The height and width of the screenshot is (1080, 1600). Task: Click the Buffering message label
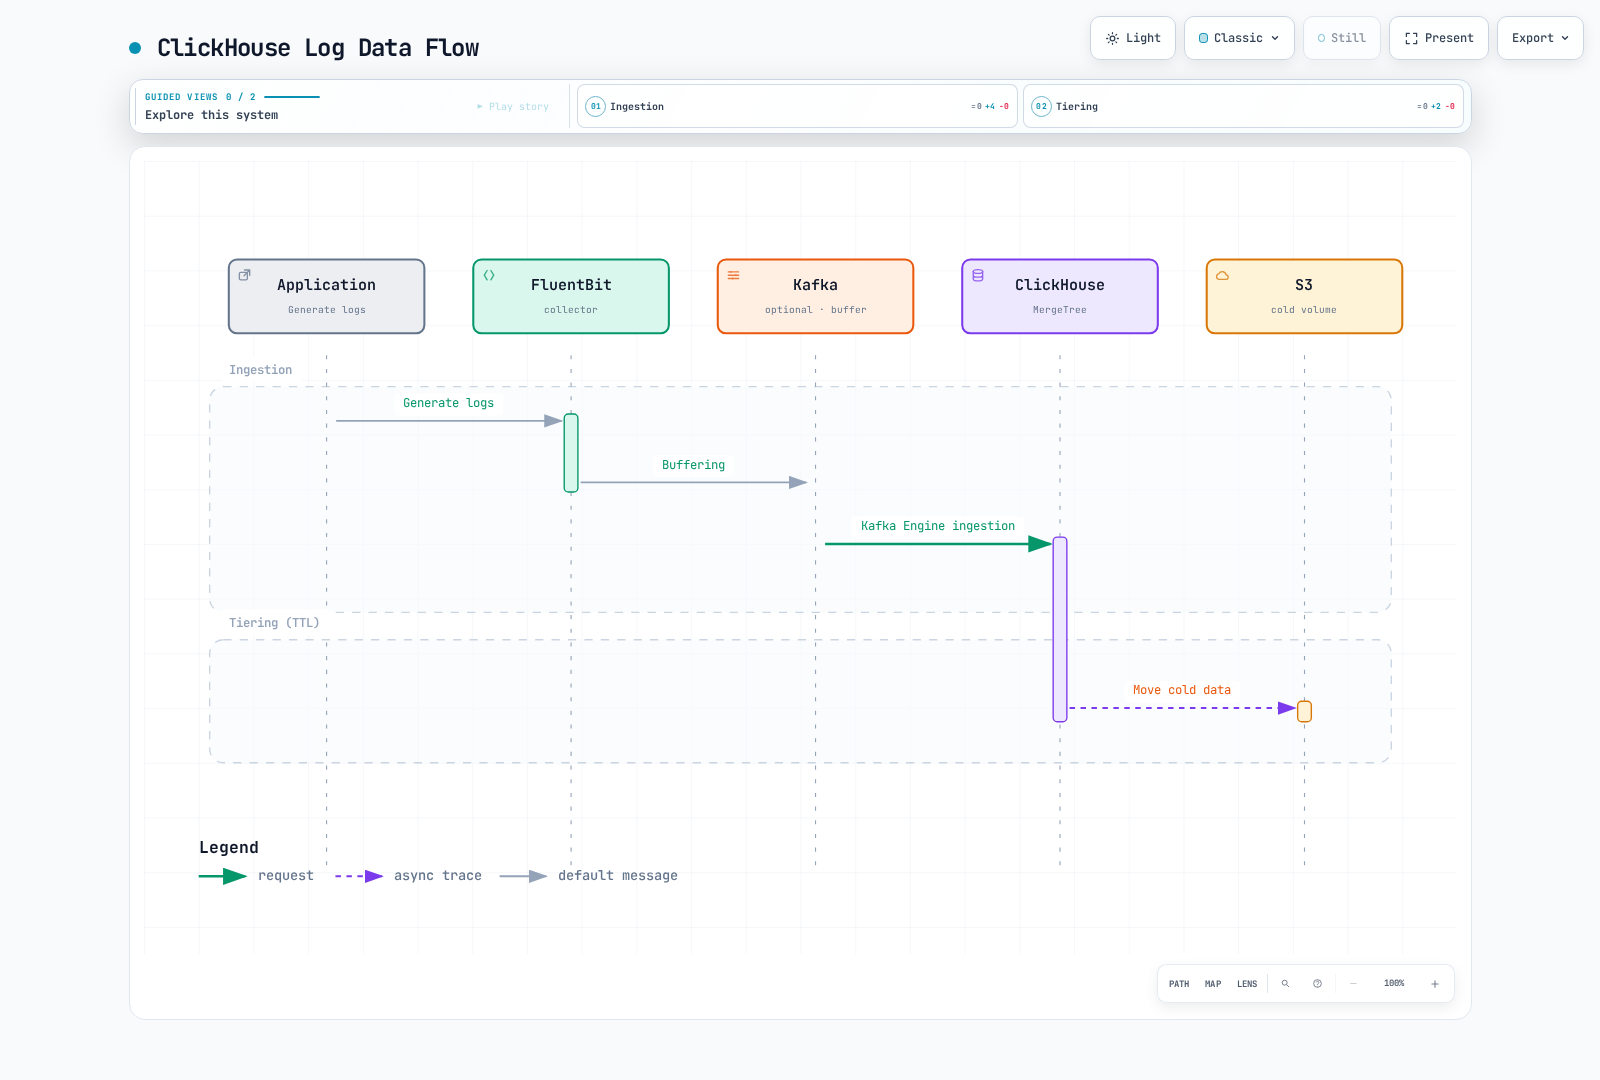coord(693,465)
